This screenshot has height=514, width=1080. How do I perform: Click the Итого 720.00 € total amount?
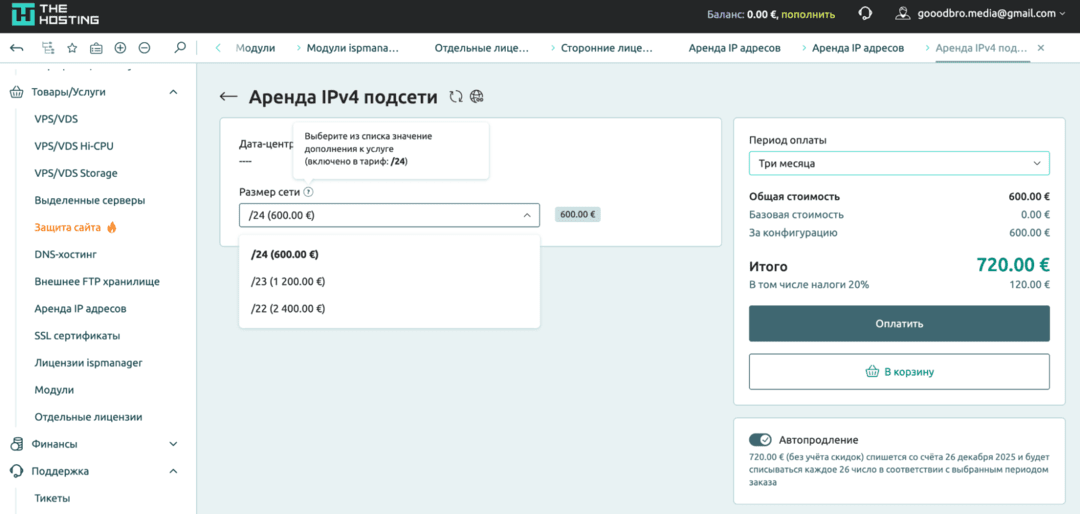pyautogui.click(x=1013, y=265)
